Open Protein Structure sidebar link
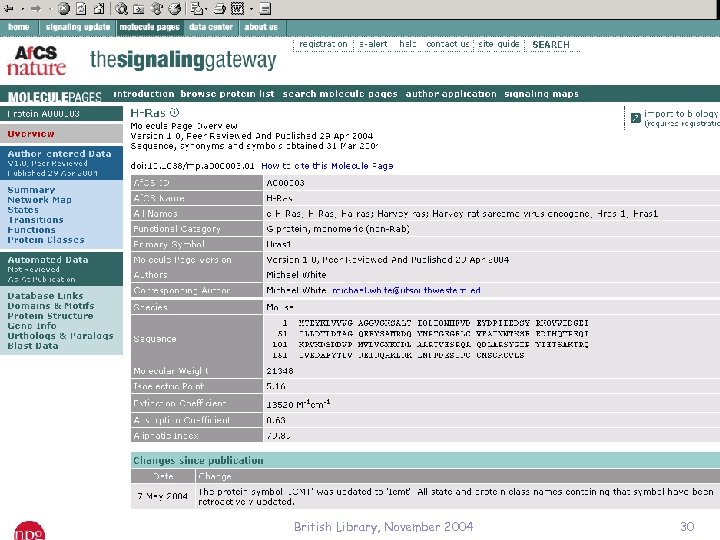The height and width of the screenshot is (540, 720). pyautogui.click(x=50, y=316)
